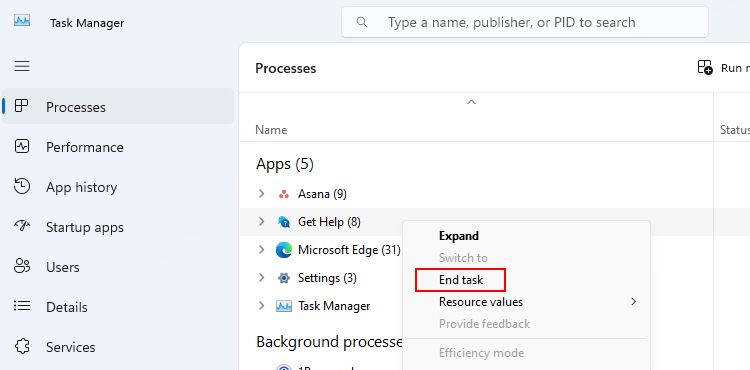Click the Details list icon

pos(22,305)
